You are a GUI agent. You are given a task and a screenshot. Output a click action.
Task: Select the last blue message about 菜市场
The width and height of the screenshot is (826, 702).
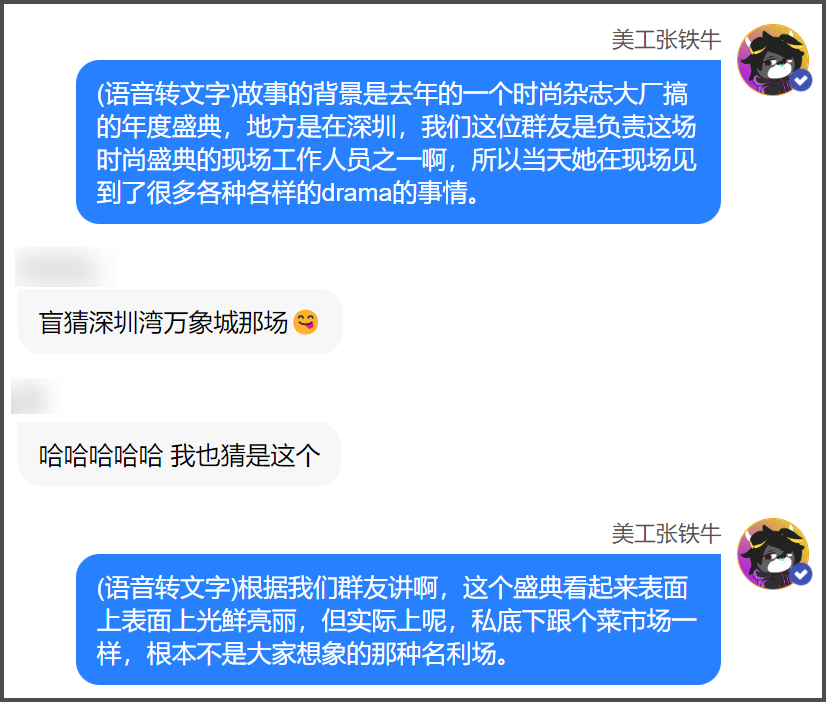(x=398, y=619)
